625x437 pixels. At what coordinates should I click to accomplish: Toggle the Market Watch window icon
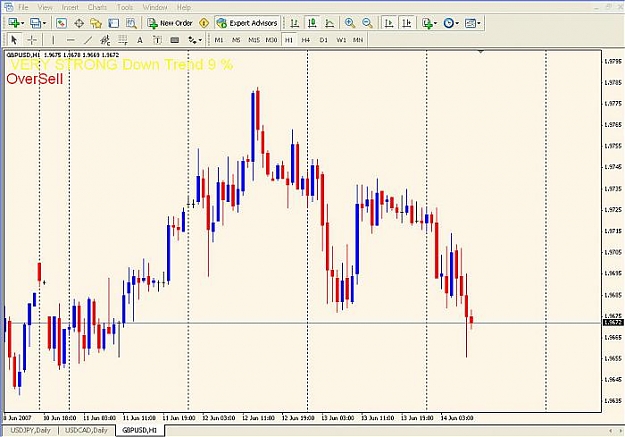(x=61, y=23)
